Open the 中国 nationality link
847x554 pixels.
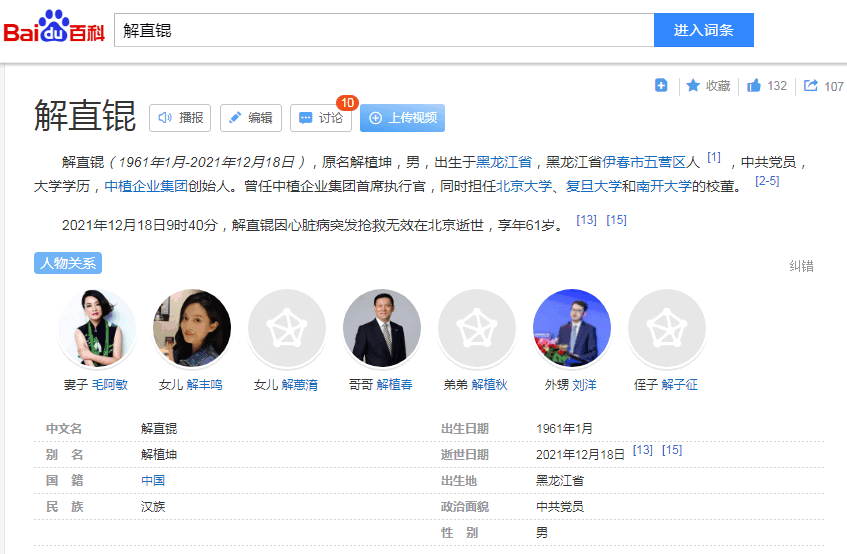[x=153, y=481]
